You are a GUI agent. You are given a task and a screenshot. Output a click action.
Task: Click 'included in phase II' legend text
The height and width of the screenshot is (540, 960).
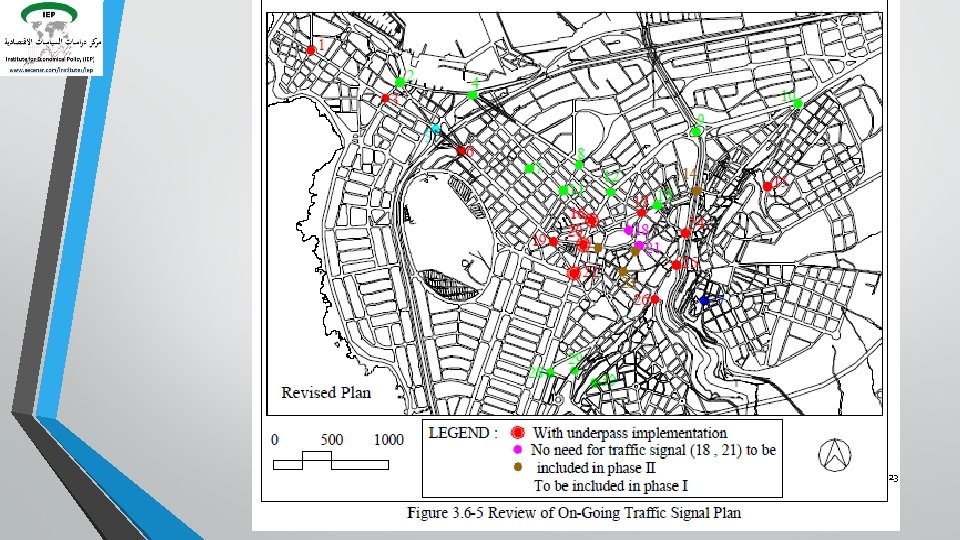(596, 468)
